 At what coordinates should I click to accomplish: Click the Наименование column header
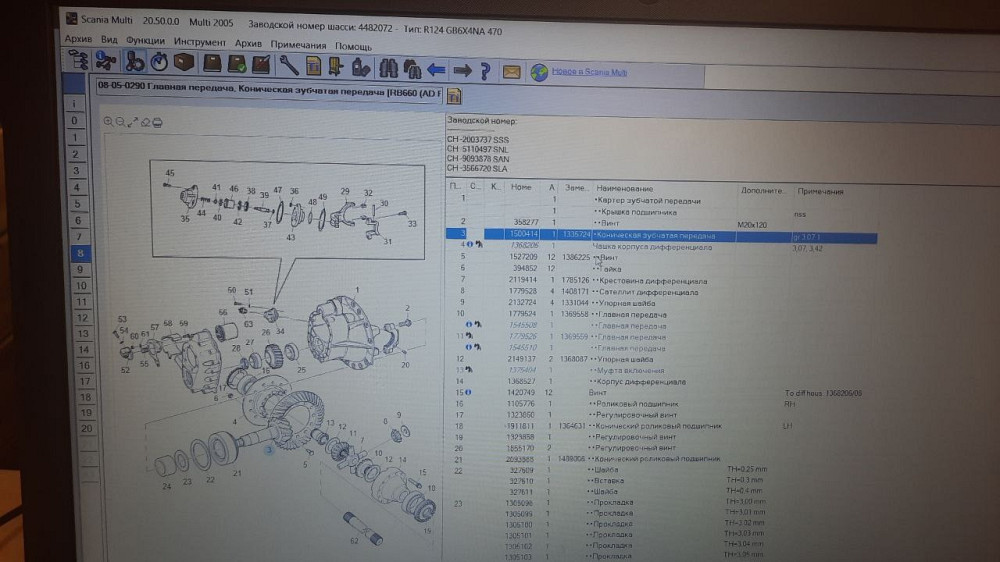pyautogui.click(x=625, y=189)
